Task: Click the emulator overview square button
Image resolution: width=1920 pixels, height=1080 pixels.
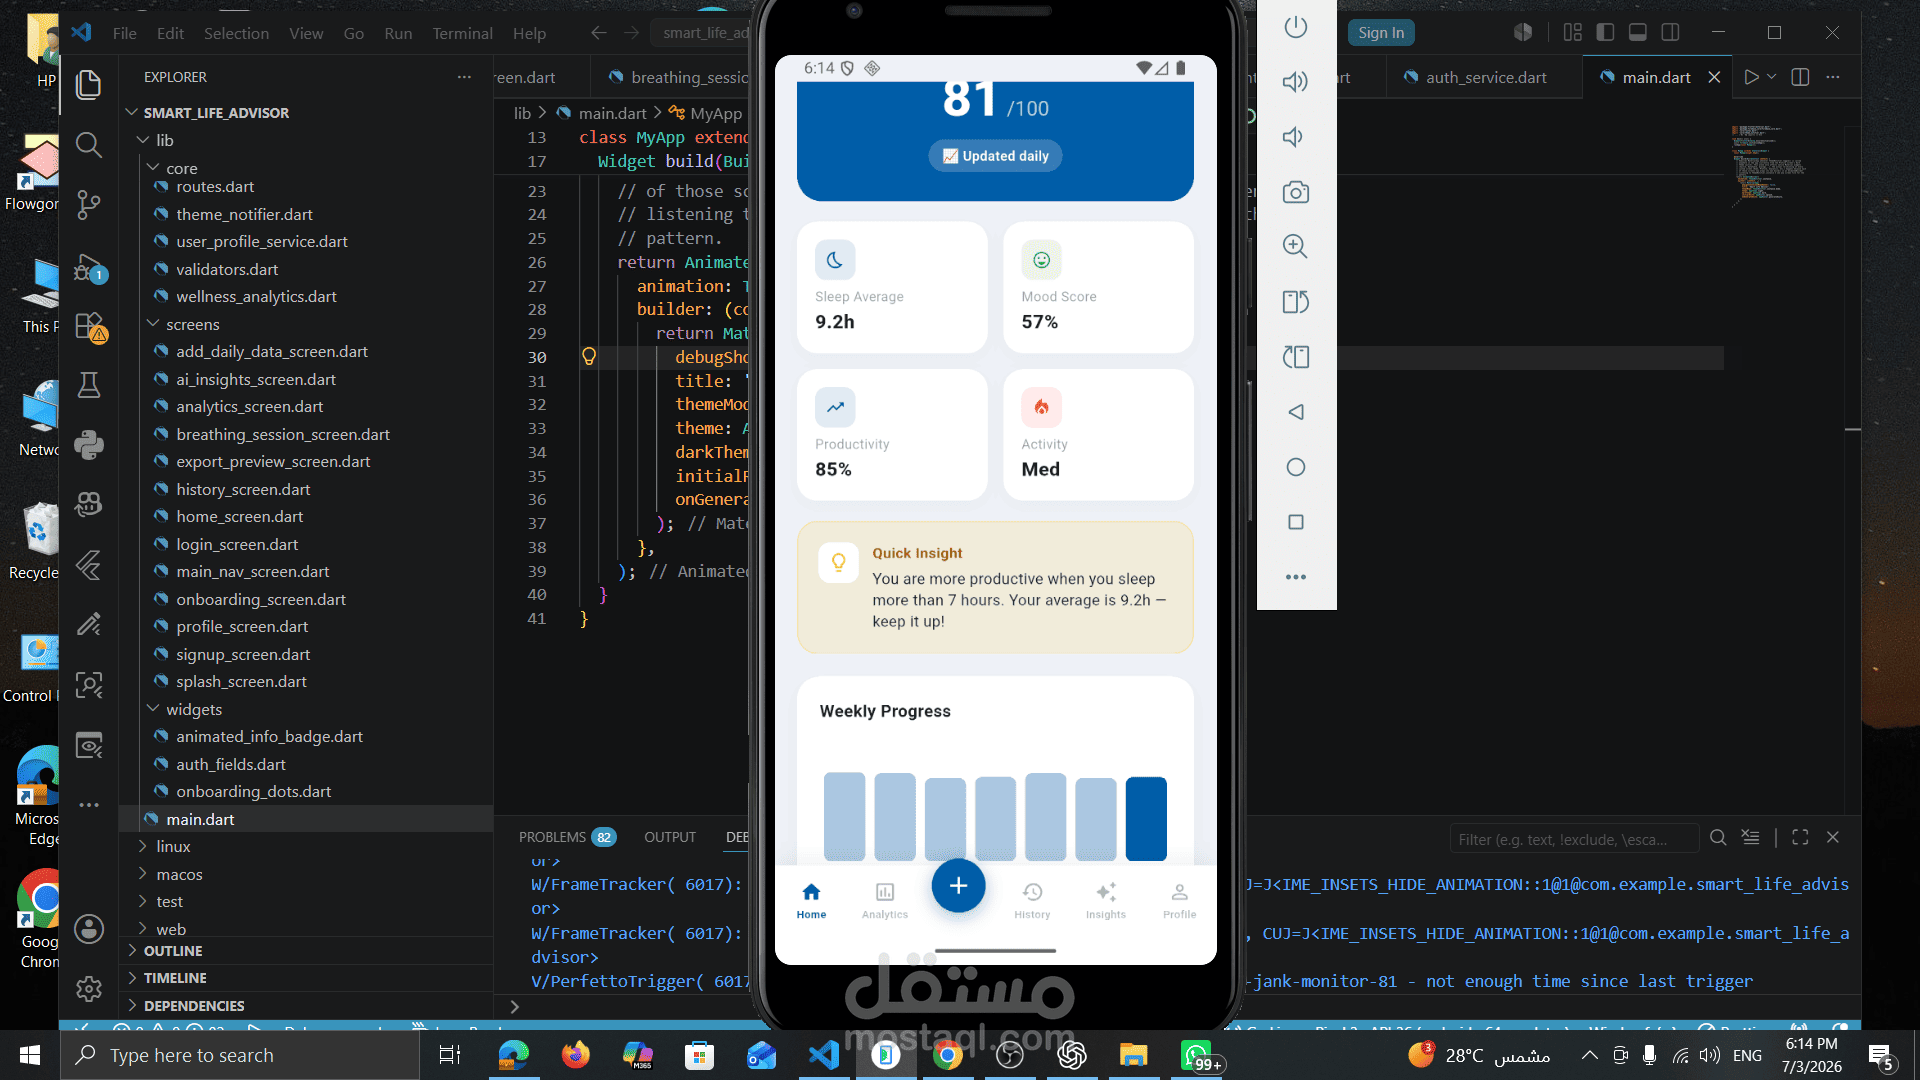Action: click(1296, 522)
